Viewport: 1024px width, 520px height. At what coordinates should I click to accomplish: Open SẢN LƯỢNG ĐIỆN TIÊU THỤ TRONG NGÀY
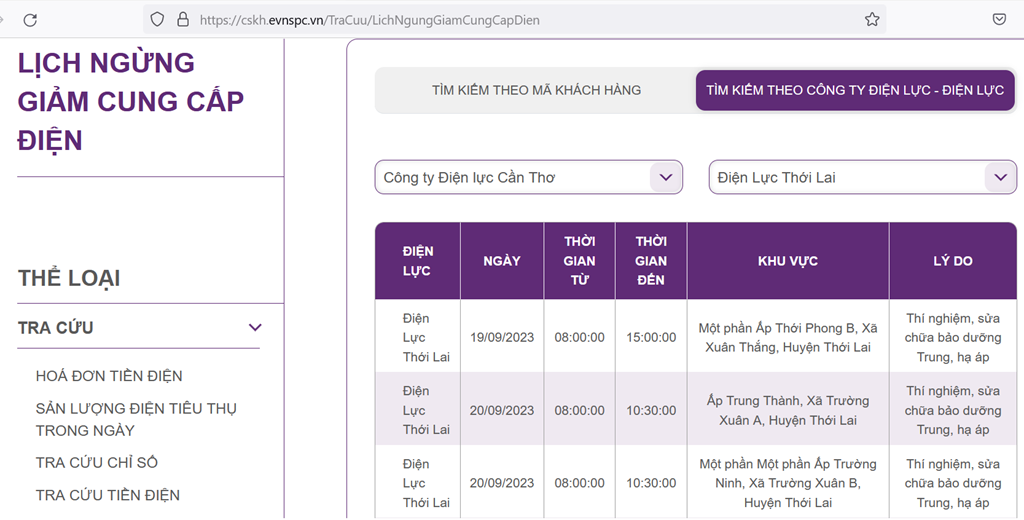[x=136, y=419]
